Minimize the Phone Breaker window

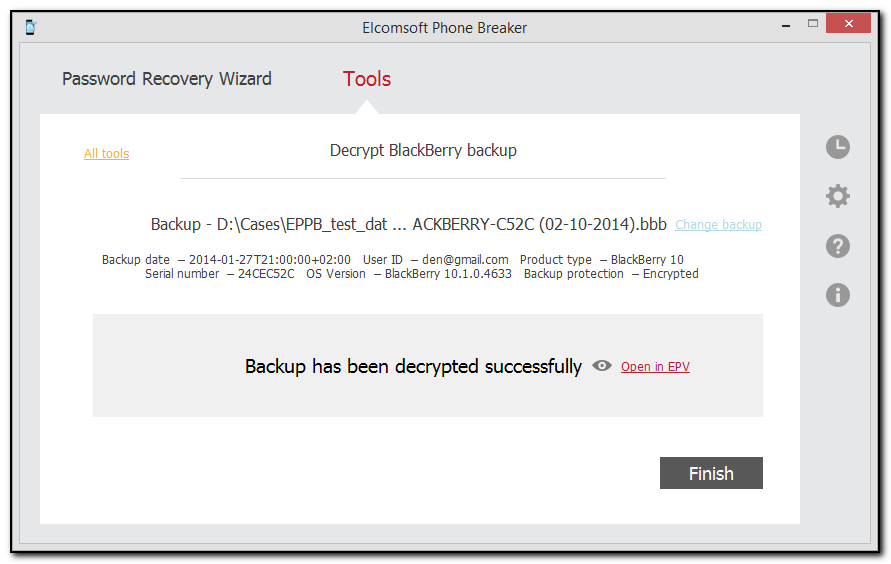coord(785,23)
